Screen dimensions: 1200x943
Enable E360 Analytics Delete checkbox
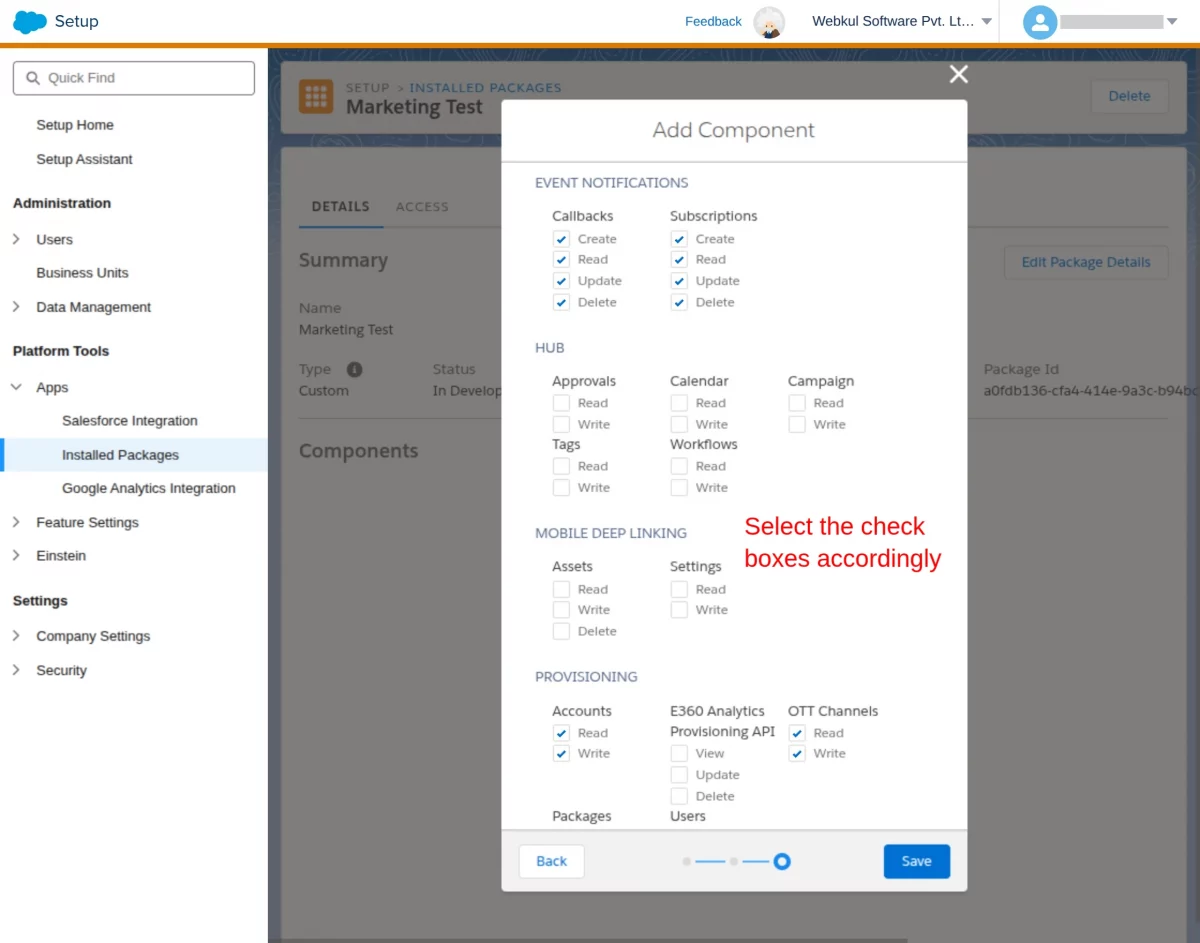coord(679,796)
